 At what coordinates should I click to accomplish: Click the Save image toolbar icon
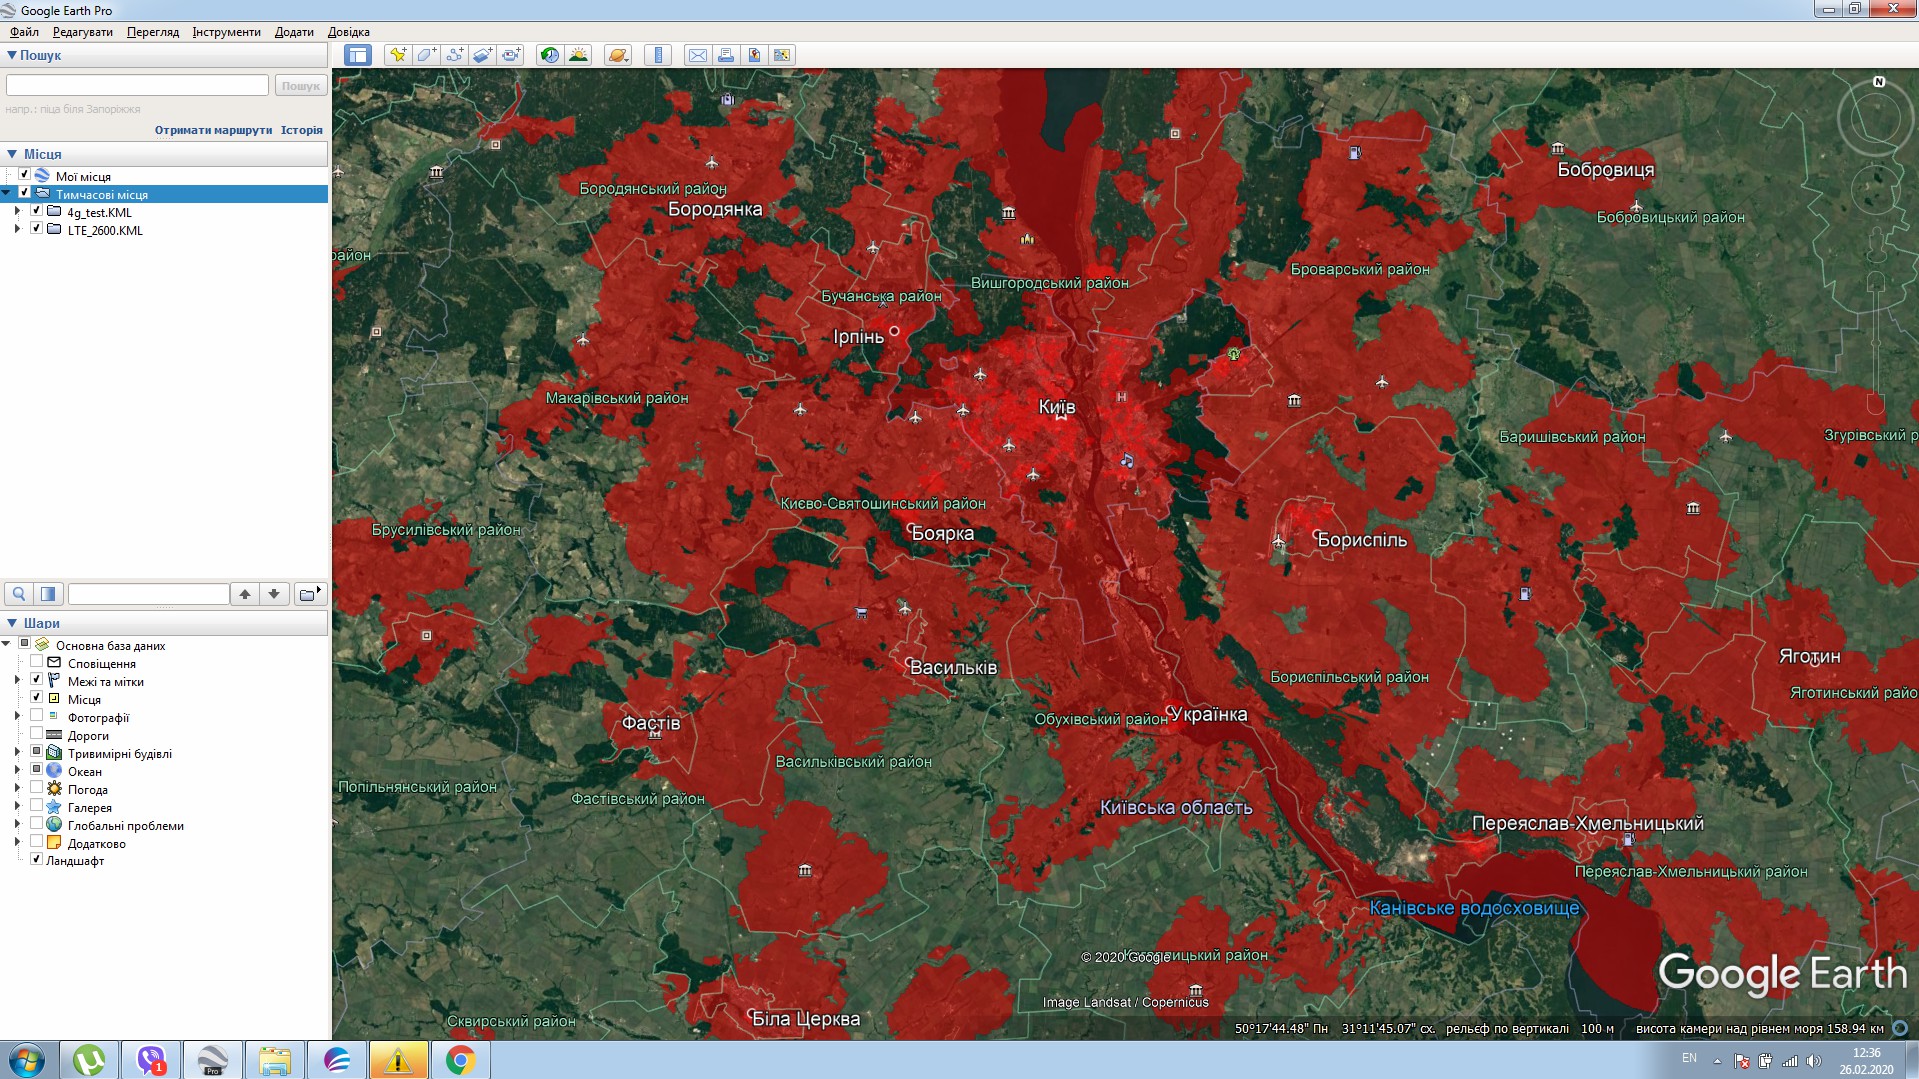click(x=754, y=55)
